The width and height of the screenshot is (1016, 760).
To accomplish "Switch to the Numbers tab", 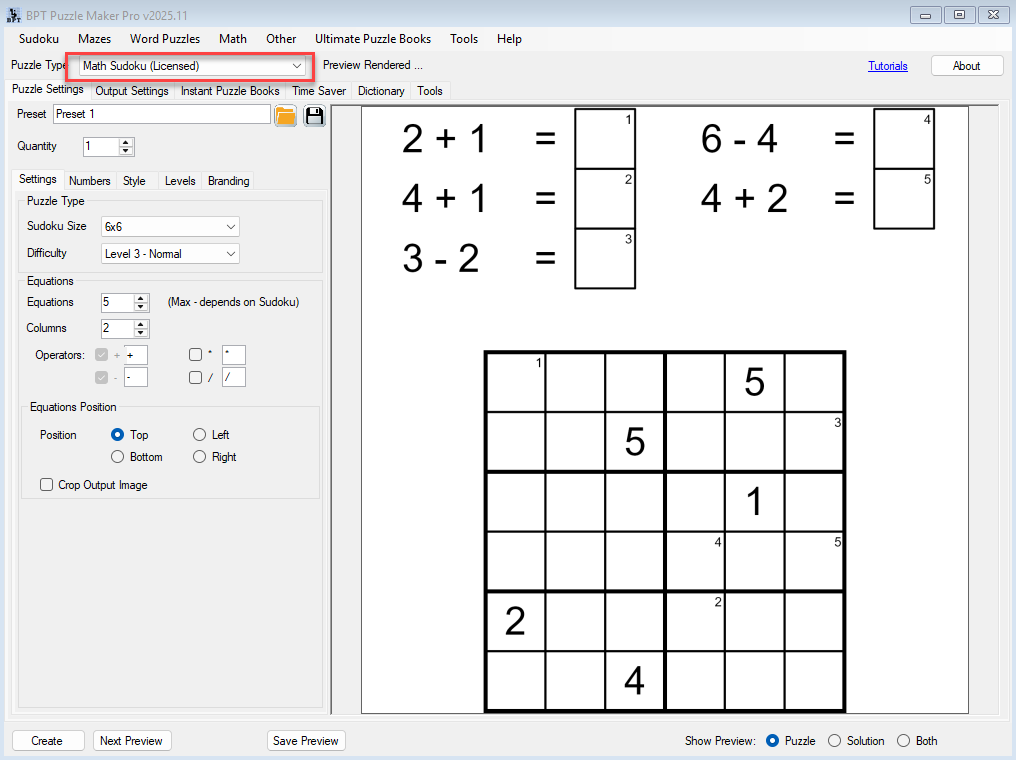I will pos(89,181).
